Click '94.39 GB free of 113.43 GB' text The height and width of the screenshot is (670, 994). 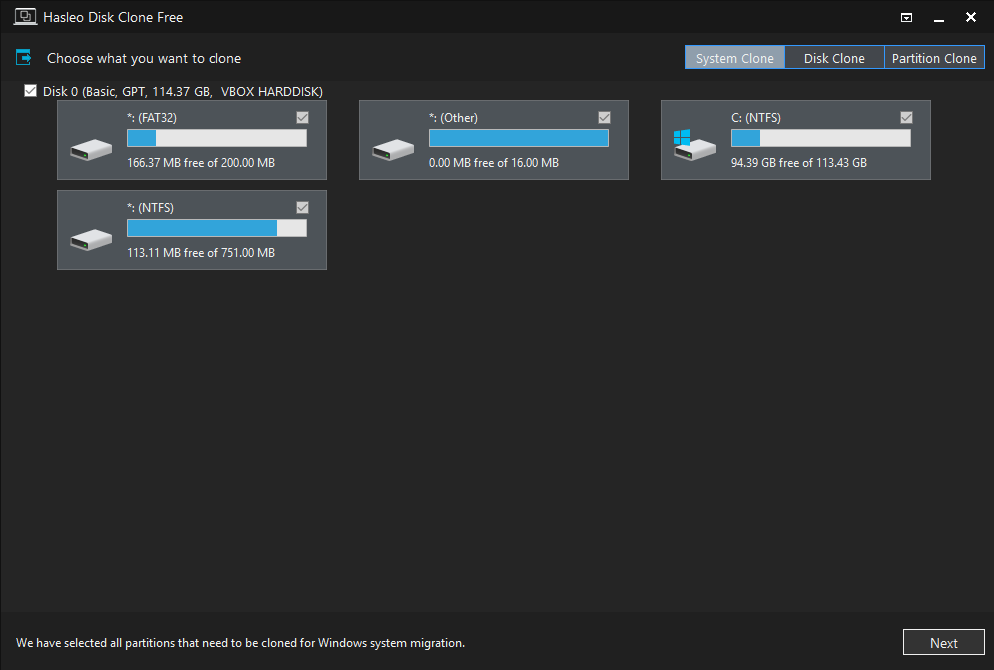(x=799, y=163)
